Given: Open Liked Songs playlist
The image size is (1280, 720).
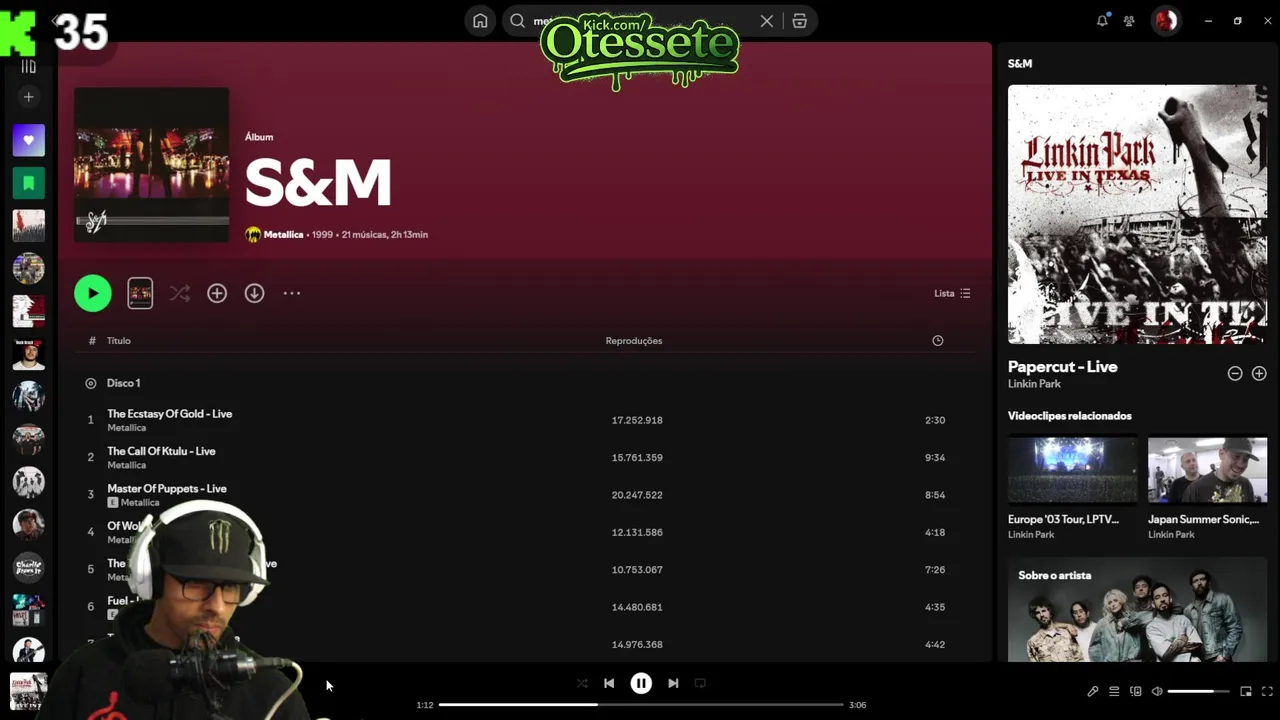Looking at the screenshot, I should click(x=28, y=140).
